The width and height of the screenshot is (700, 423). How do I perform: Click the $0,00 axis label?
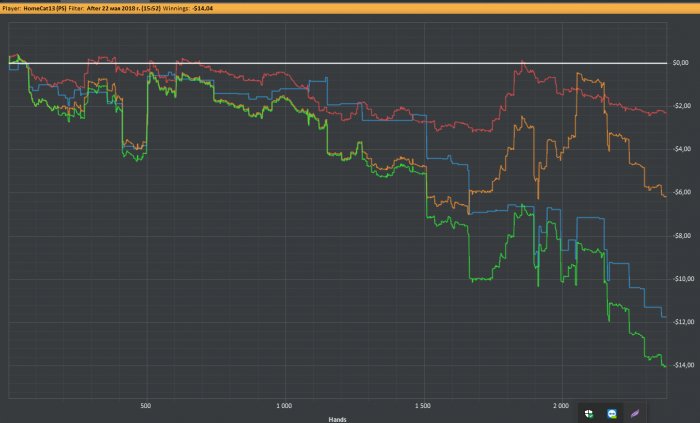pyautogui.click(x=680, y=63)
